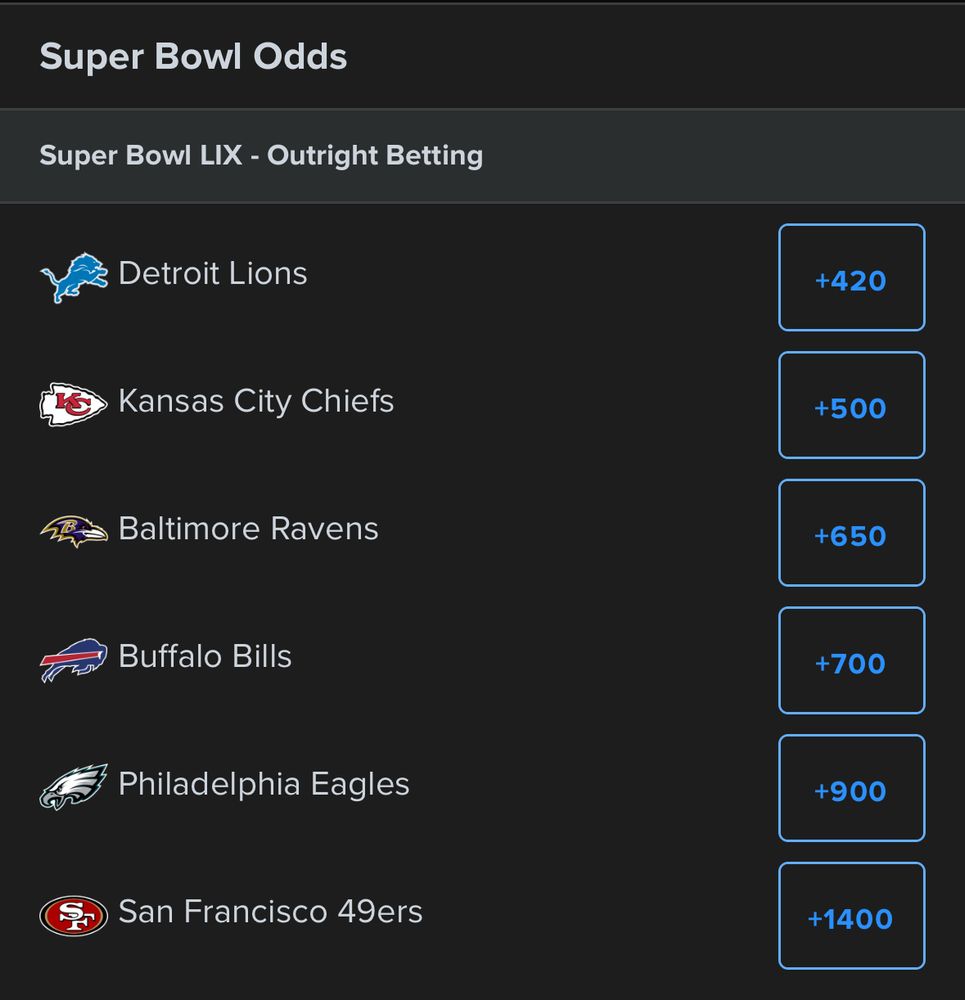The height and width of the screenshot is (1000, 965).
Task: Tap the +1400 49ers odds button
Action: [851, 916]
